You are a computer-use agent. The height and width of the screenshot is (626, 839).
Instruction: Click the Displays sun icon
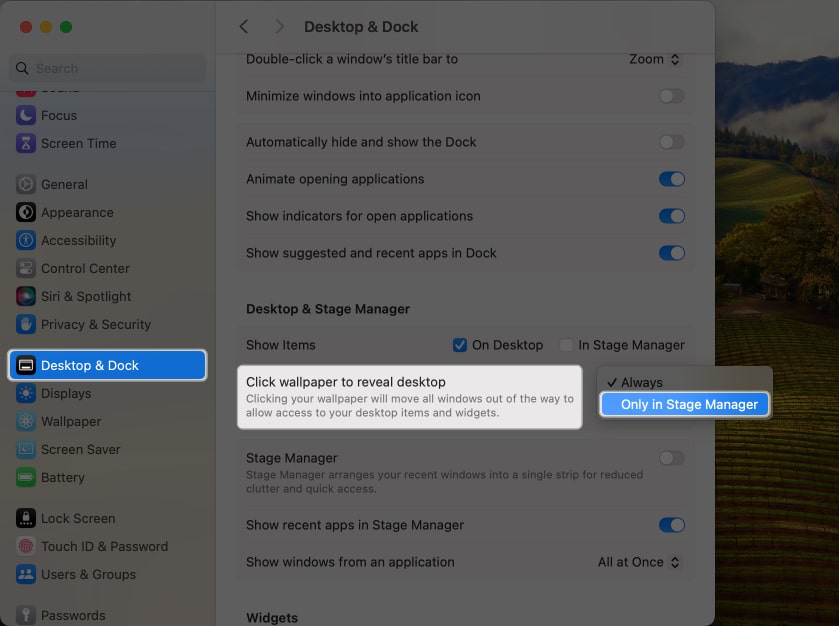[26, 393]
